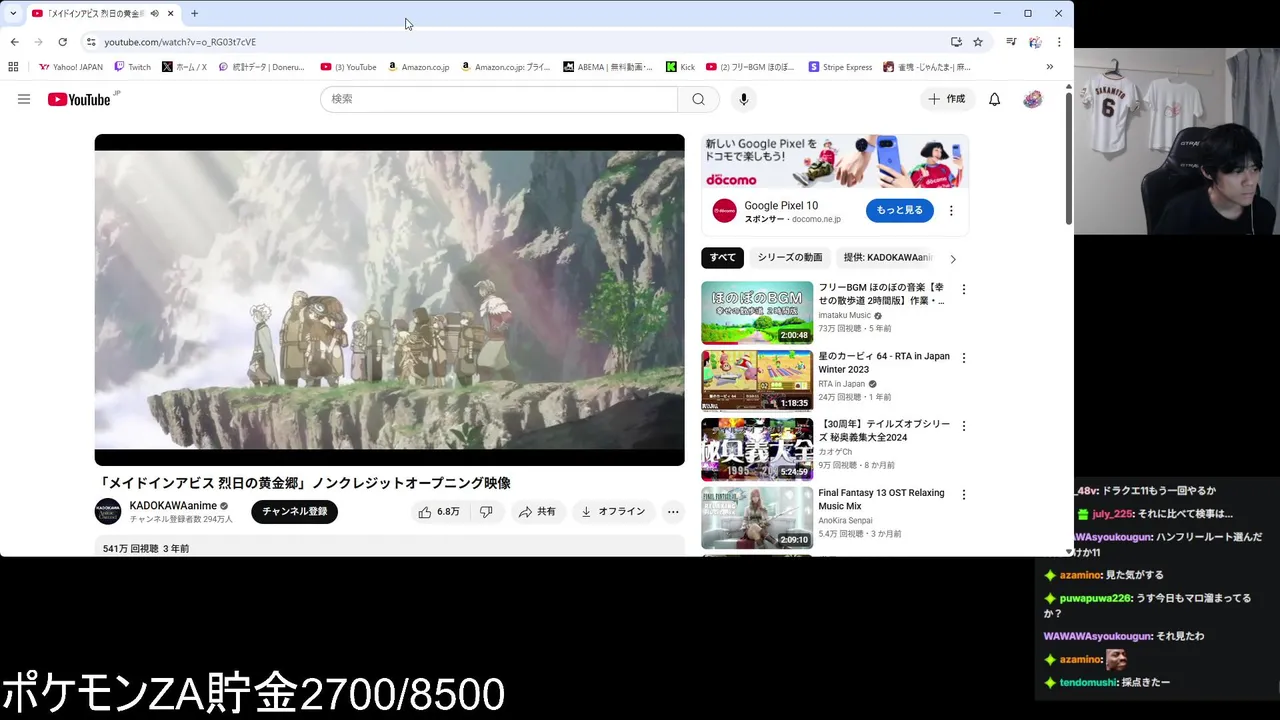The image size is (1280, 720).
Task: Click the docomo Google Pixel ad banner
Action: [x=835, y=161]
